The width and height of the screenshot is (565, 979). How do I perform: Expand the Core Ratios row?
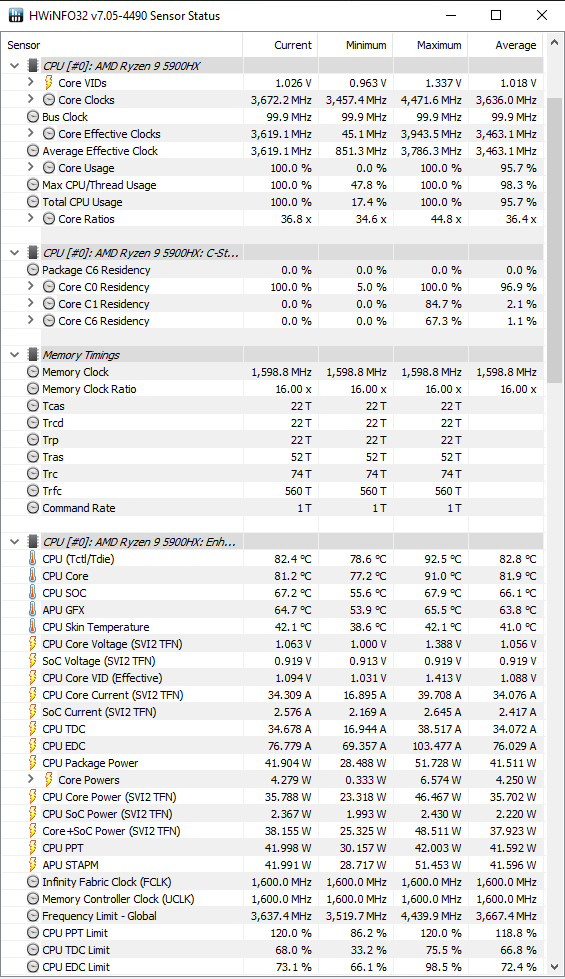31,219
